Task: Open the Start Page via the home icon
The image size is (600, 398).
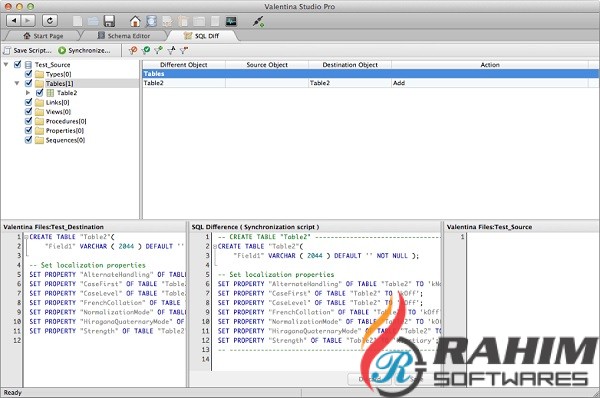Action: (x=135, y=21)
